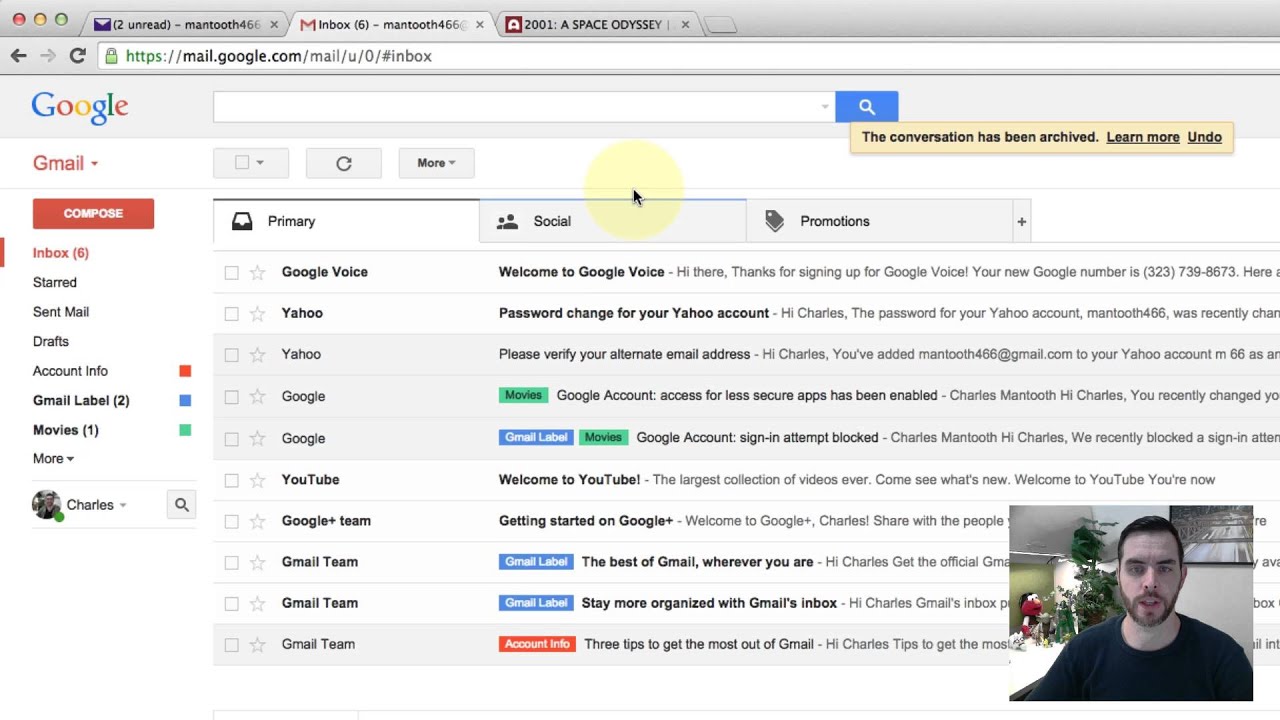Click the browser back arrow
1280x720 pixels.
[x=19, y=56]
